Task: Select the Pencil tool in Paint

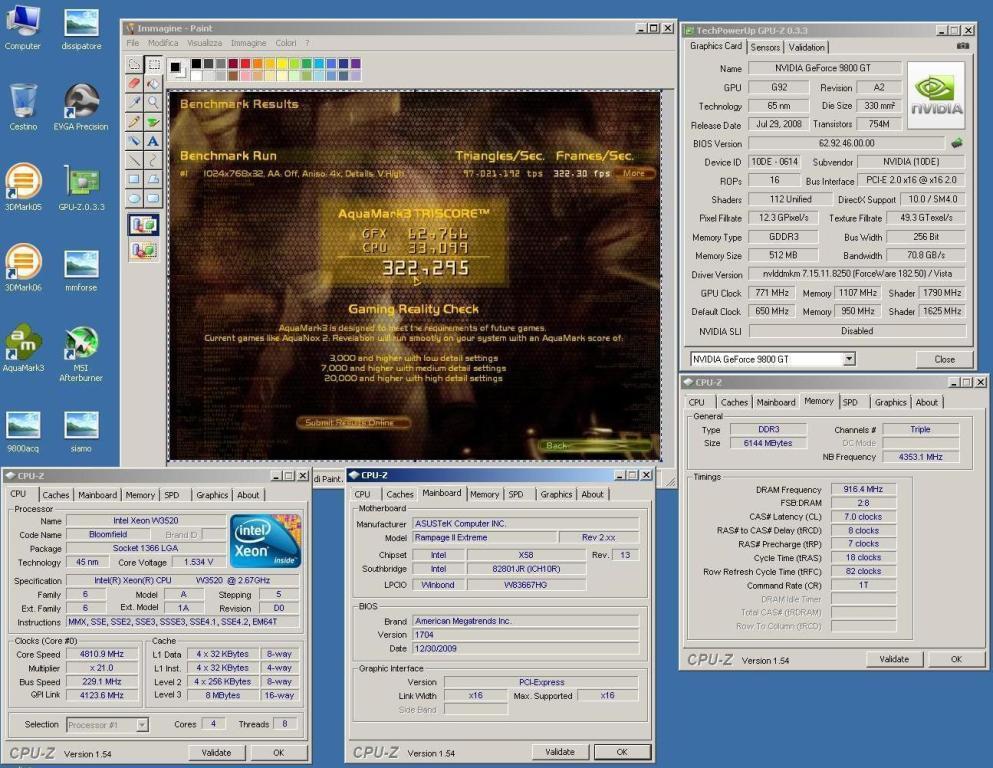Action: tap(134, 122)
